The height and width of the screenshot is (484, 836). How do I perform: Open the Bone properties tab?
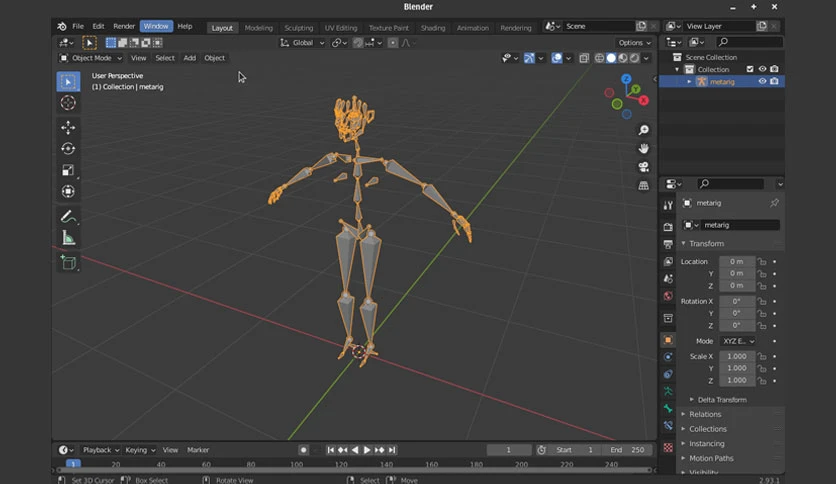click(x=668, y=408)
